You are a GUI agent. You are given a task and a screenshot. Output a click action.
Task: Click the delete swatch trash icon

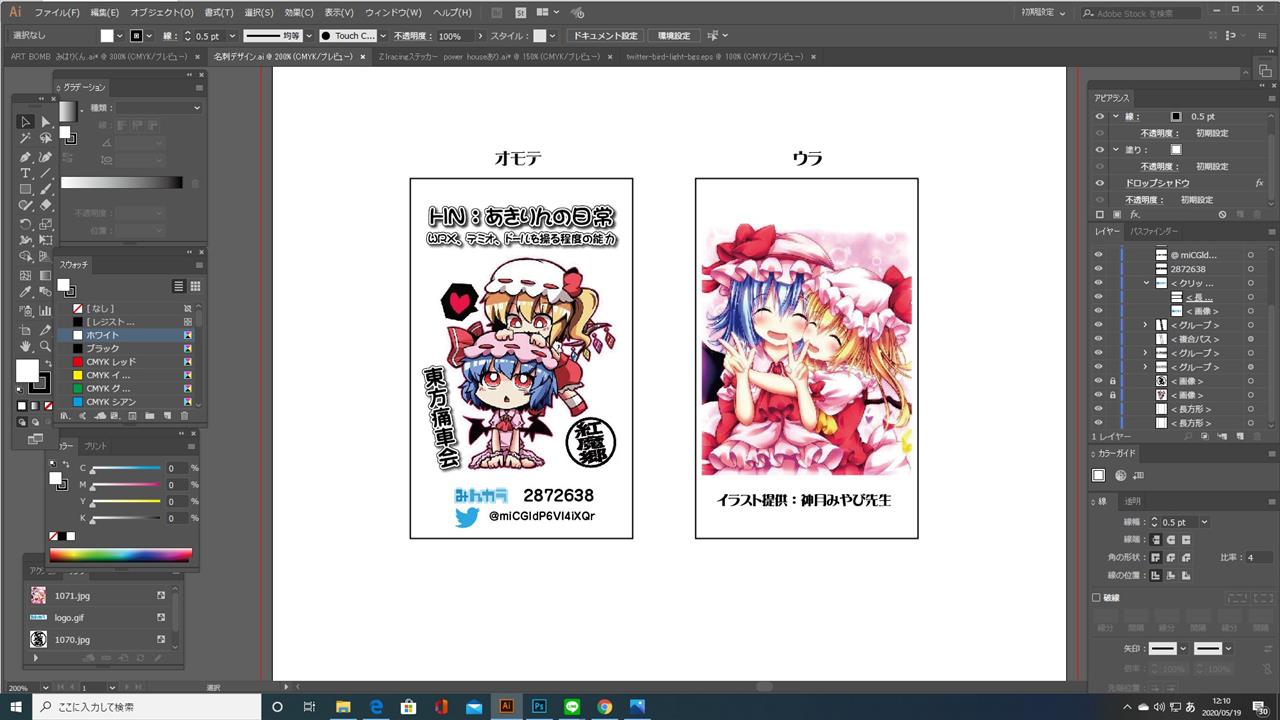point(184,415)
